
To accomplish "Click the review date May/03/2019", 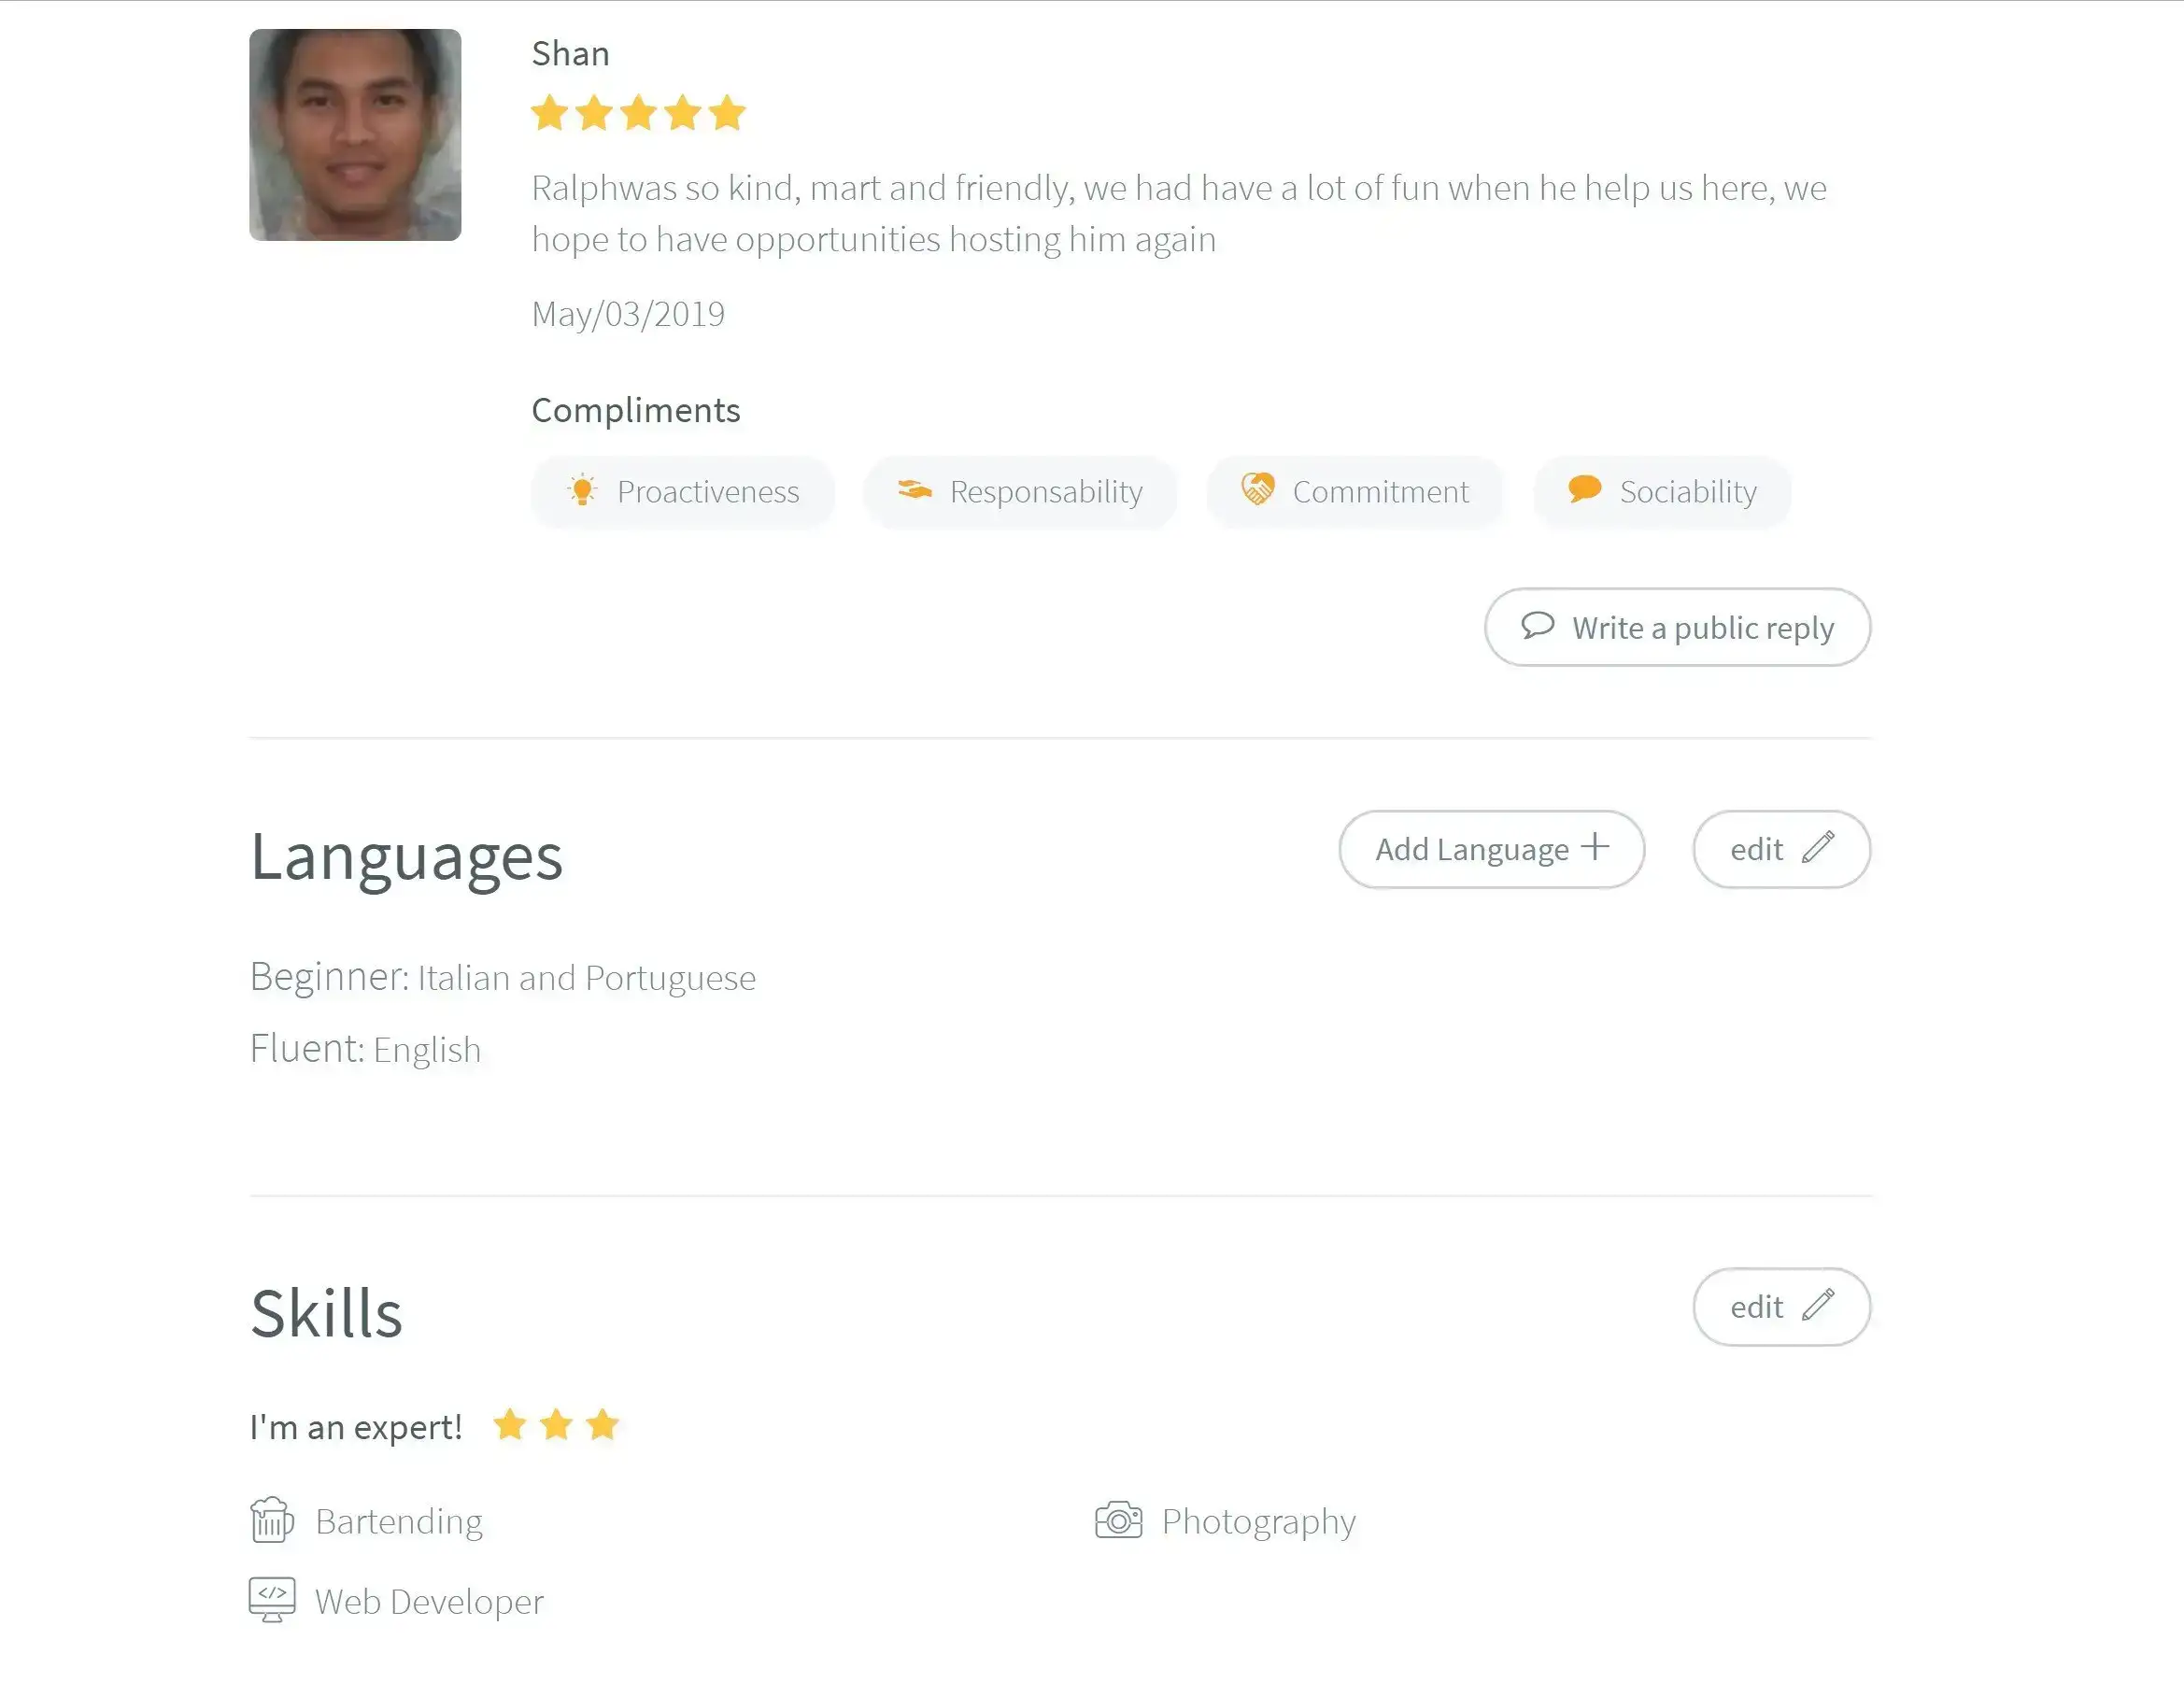I will click(x=628, y=314).
